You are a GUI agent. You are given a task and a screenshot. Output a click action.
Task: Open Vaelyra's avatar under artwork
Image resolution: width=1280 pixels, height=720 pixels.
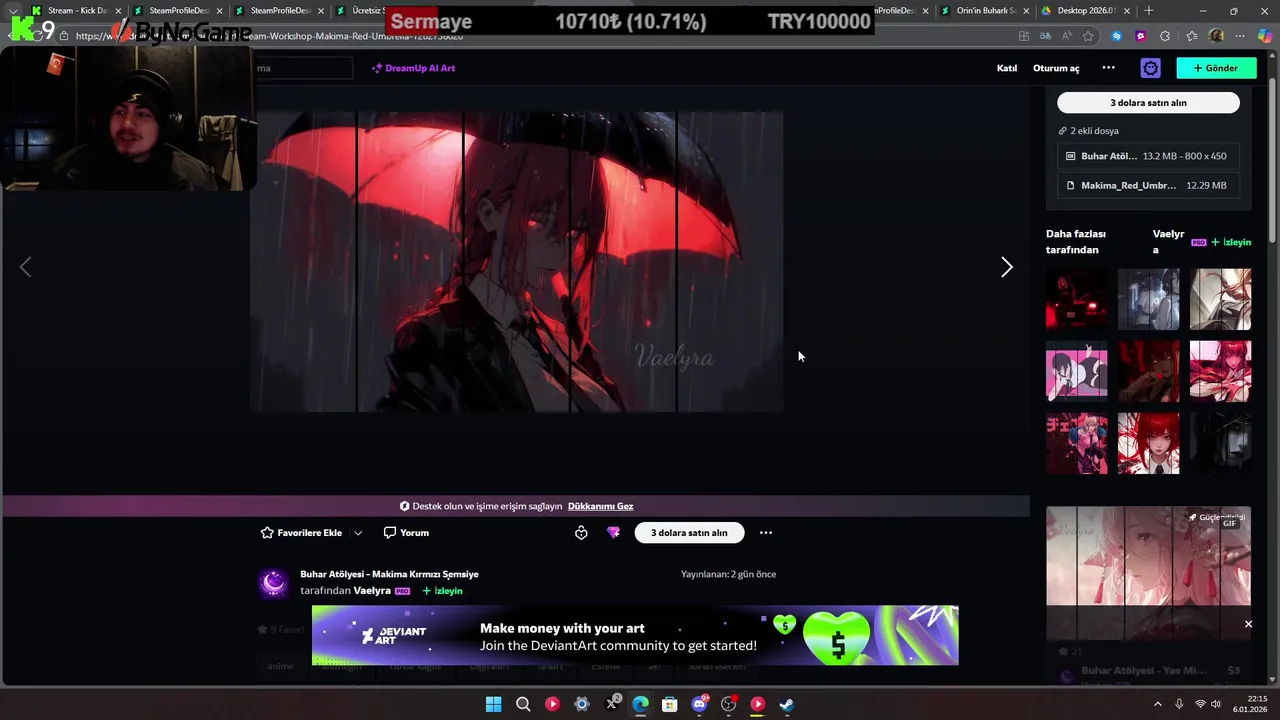point(274,583)
